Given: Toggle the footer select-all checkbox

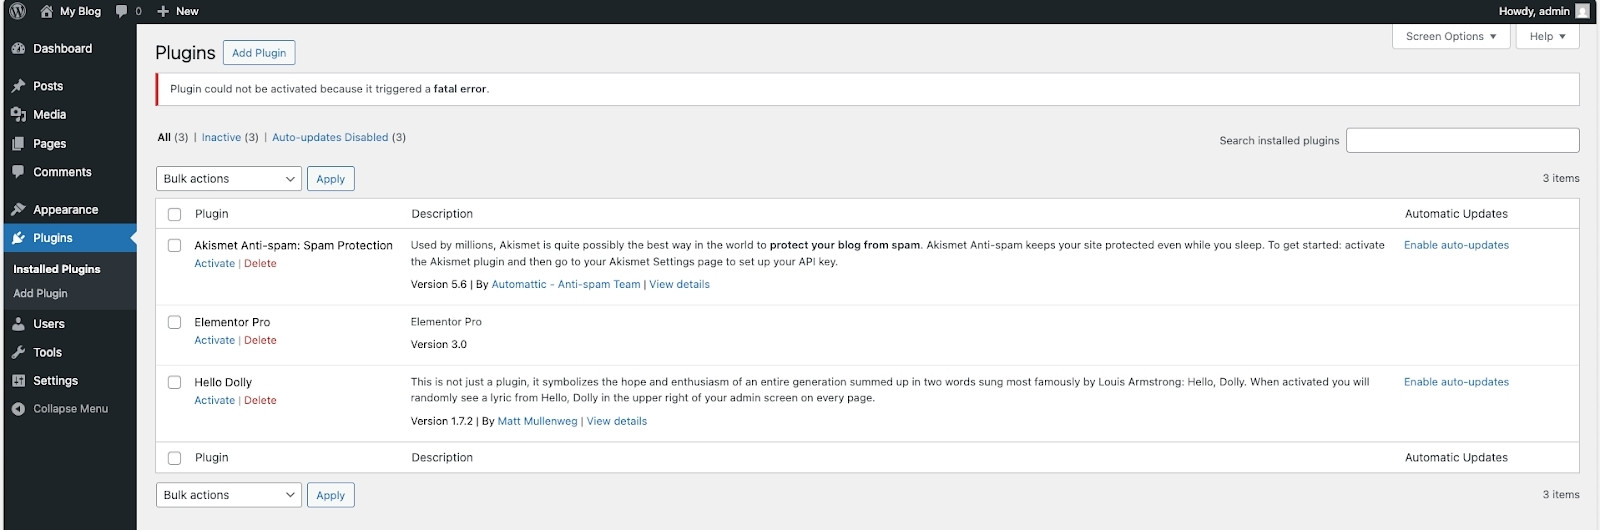Looking at the screenshot, I should click(174, 458).
